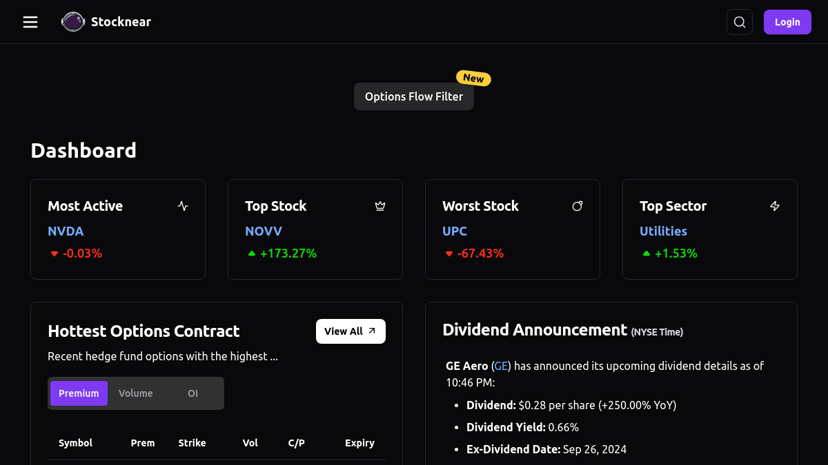This screenshot has width=828, height=465.
Task: Switch to the OI tab
Action: 193,393
